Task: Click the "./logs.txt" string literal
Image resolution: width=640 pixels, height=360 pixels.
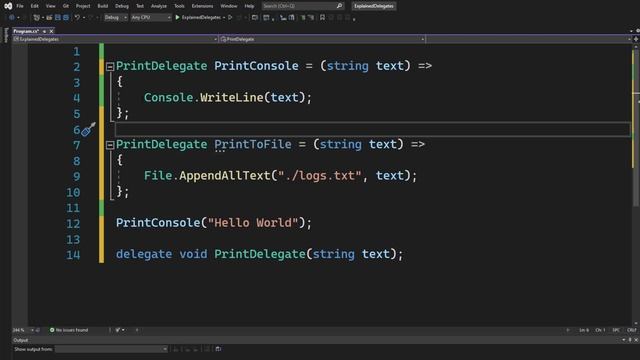Action: 320,176
